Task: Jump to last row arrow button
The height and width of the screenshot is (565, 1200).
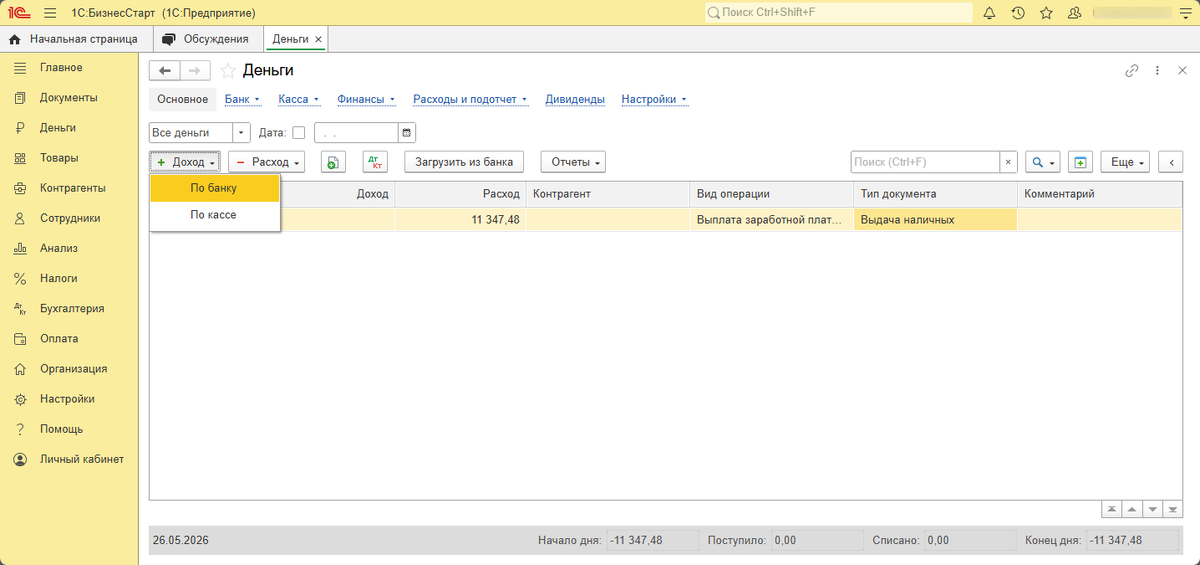Action: coord(1174,509)
